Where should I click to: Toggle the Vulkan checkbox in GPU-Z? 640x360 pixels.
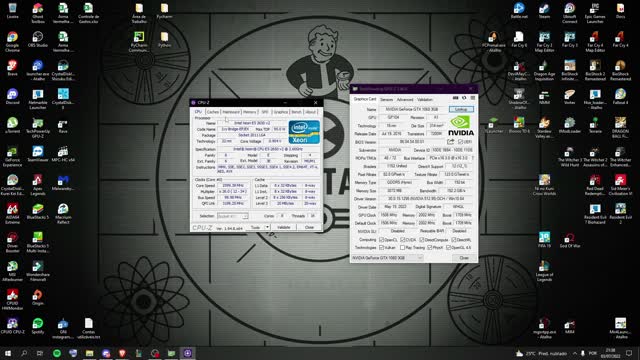coord(382,248)
